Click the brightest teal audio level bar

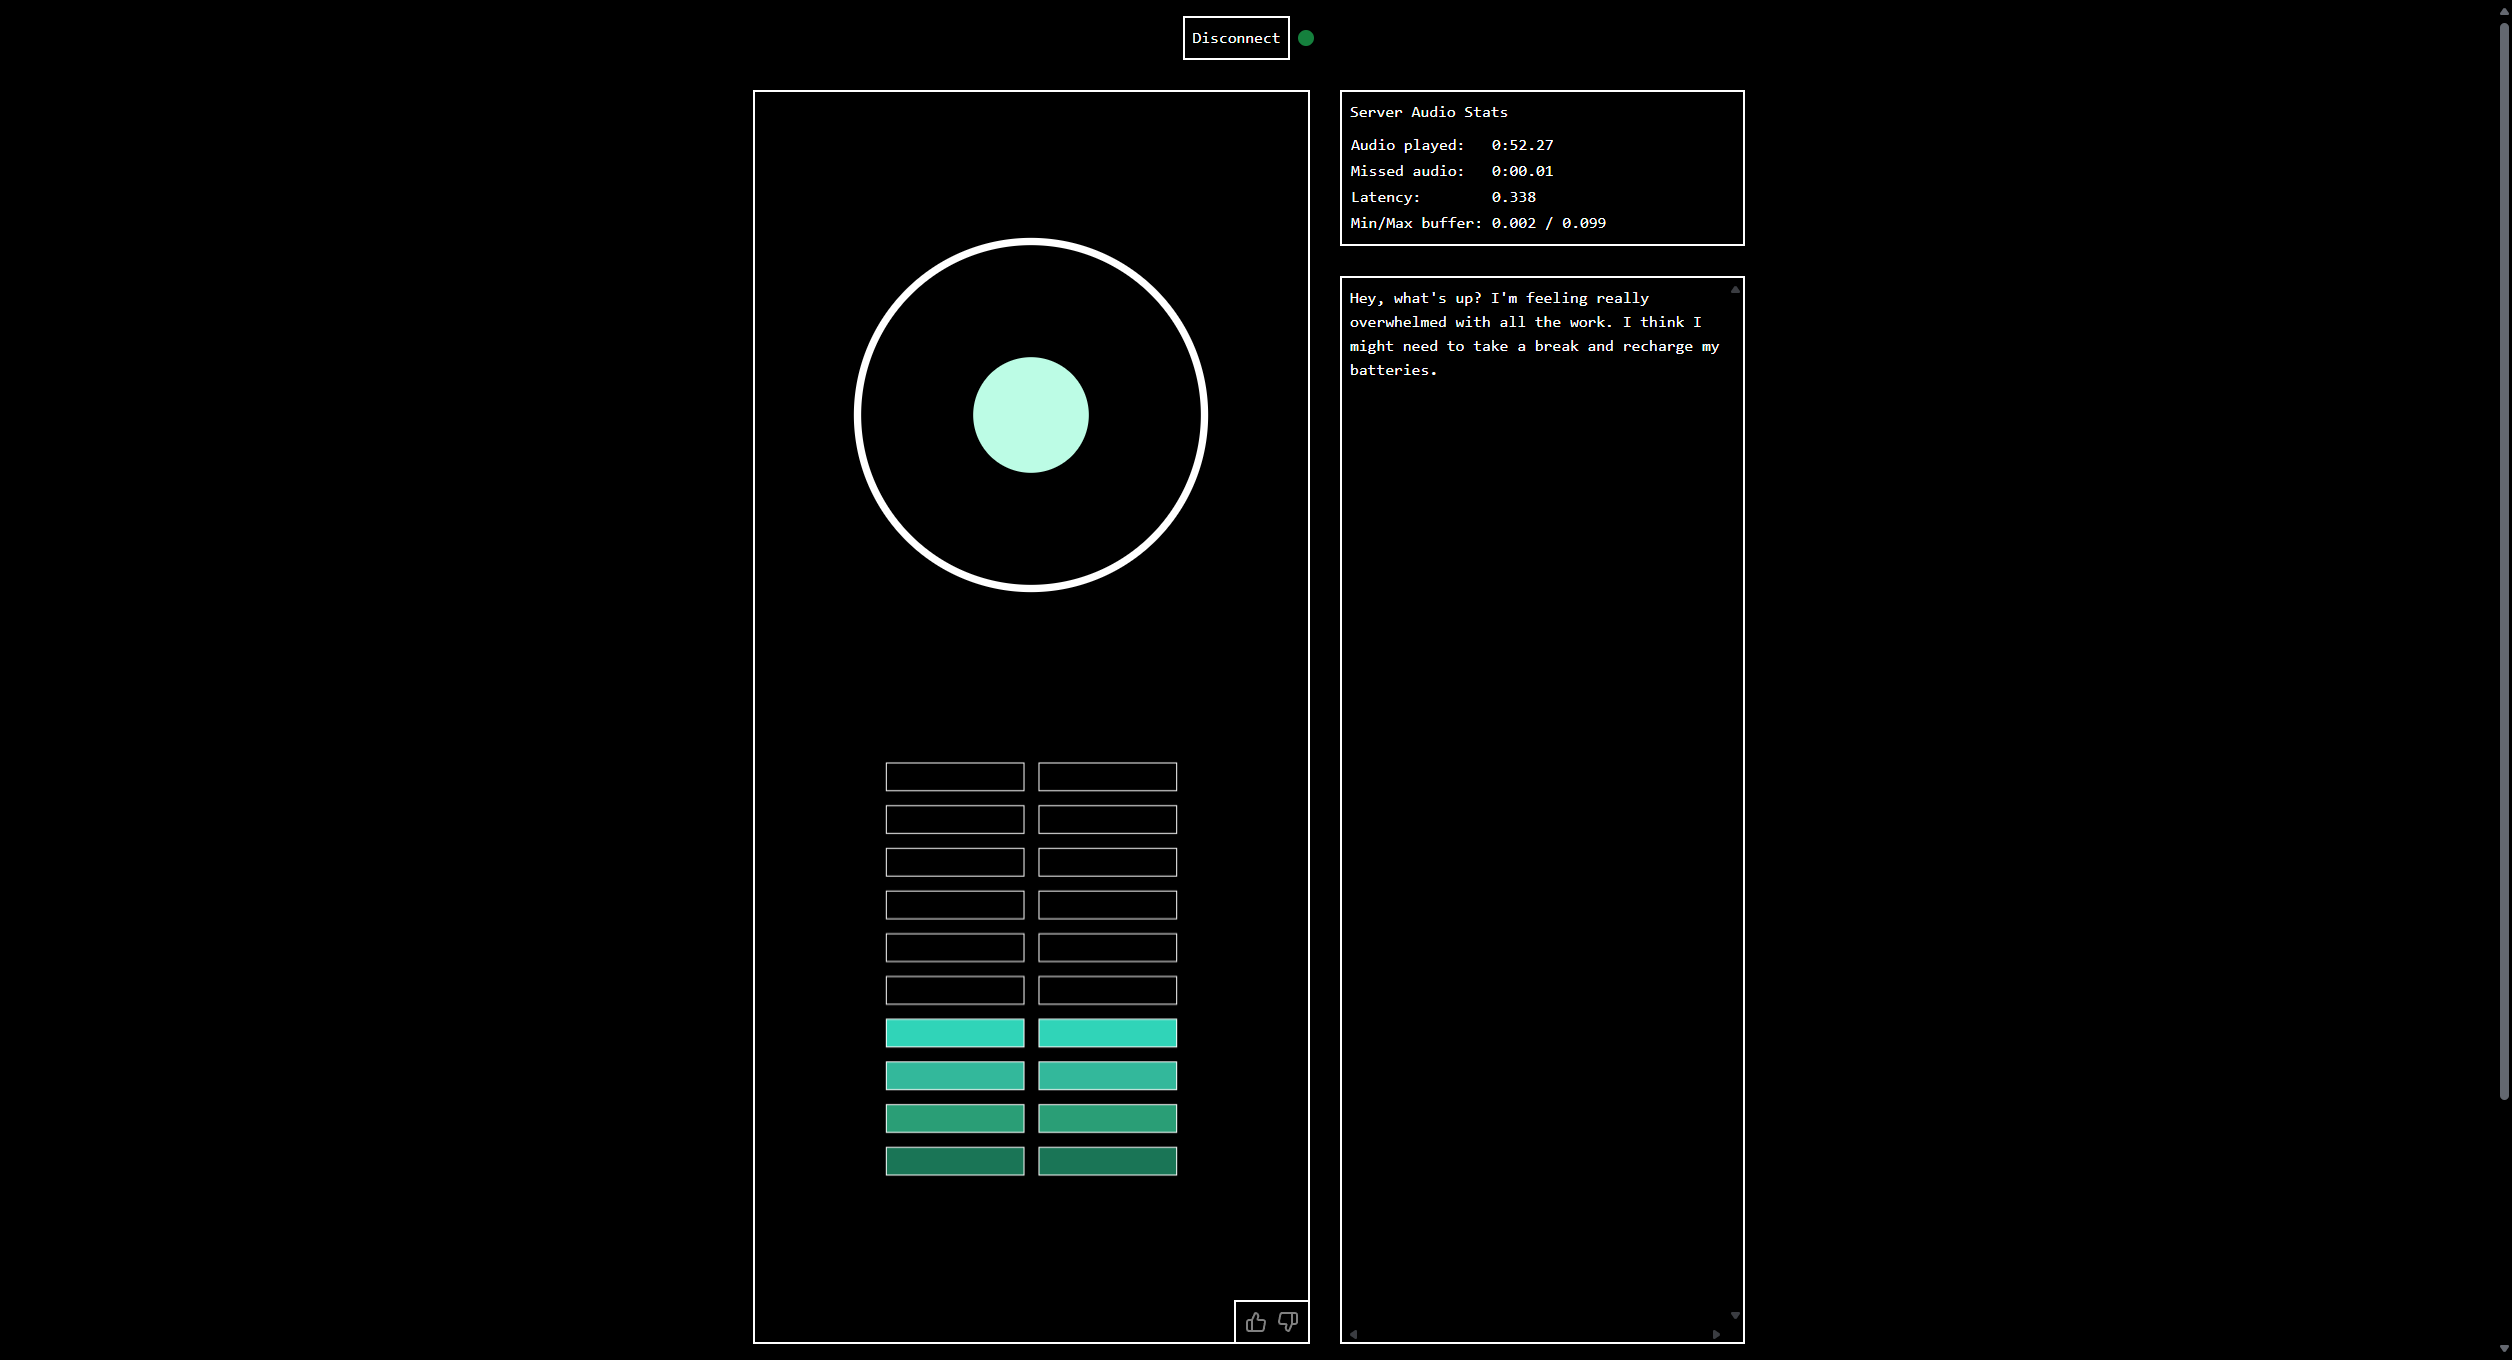(954, 1032)
